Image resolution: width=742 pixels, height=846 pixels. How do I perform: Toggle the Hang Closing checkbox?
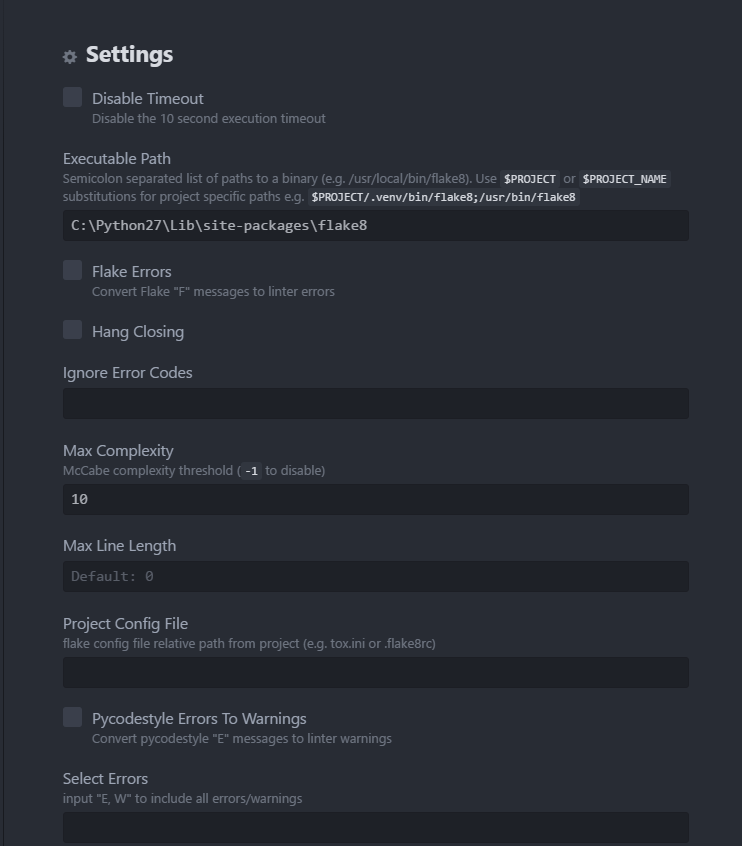point(72,330)
